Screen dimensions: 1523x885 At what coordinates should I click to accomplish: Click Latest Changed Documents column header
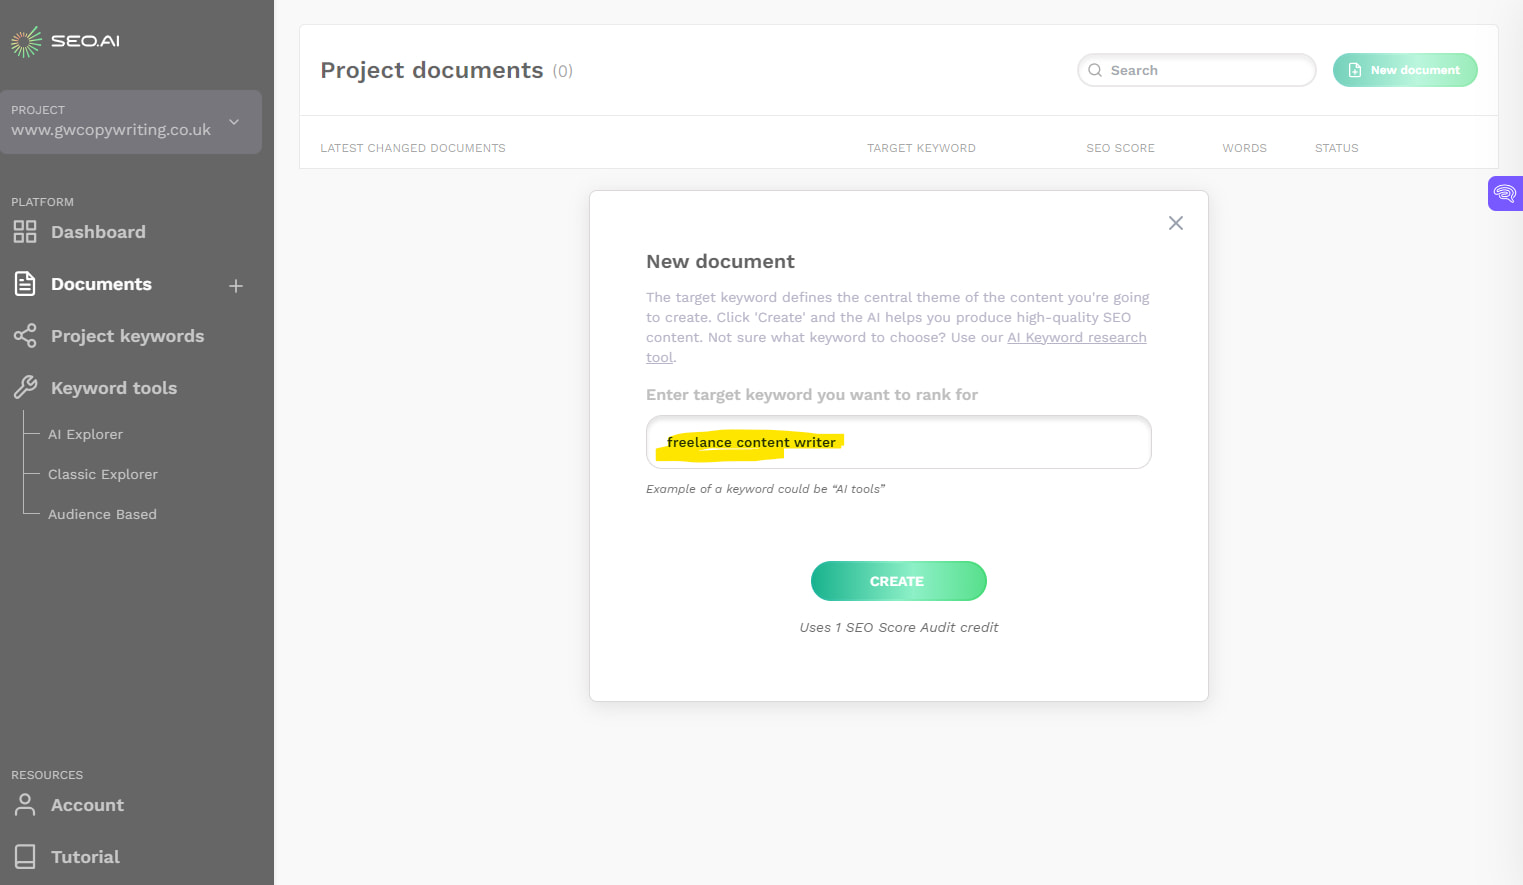coord(412,148)
